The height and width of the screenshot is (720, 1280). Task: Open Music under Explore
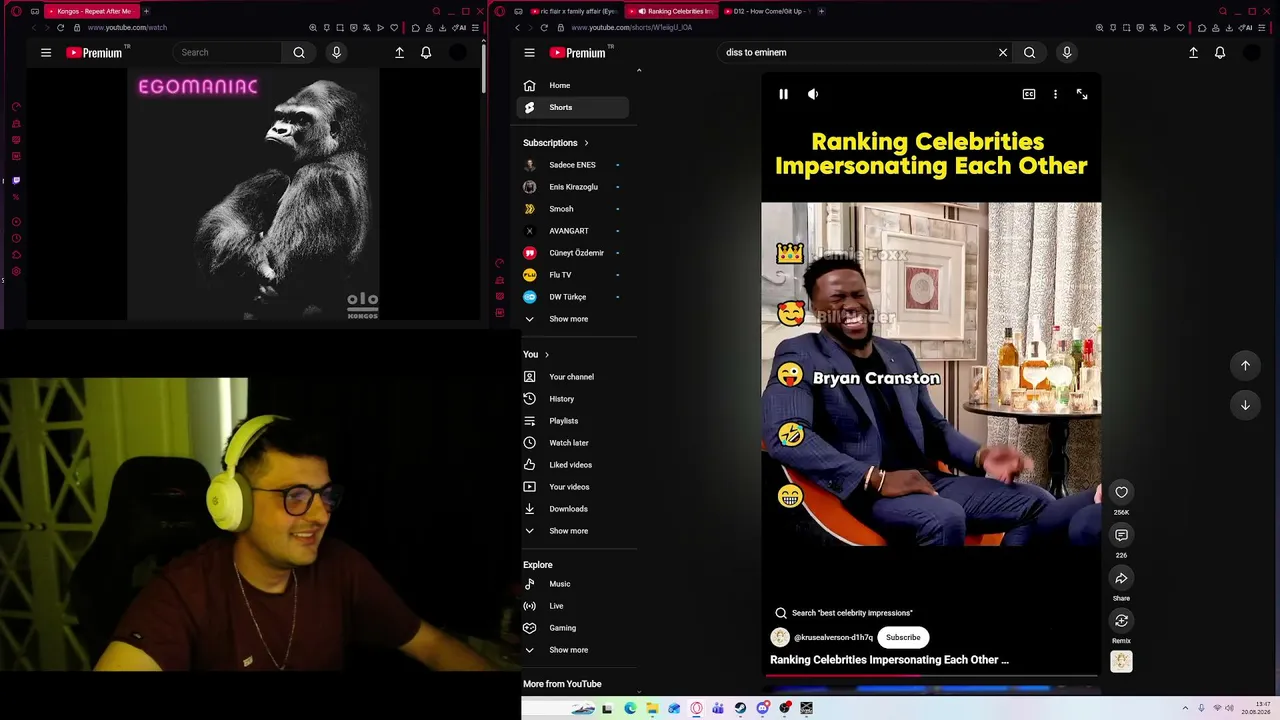(x=573, y=584)
